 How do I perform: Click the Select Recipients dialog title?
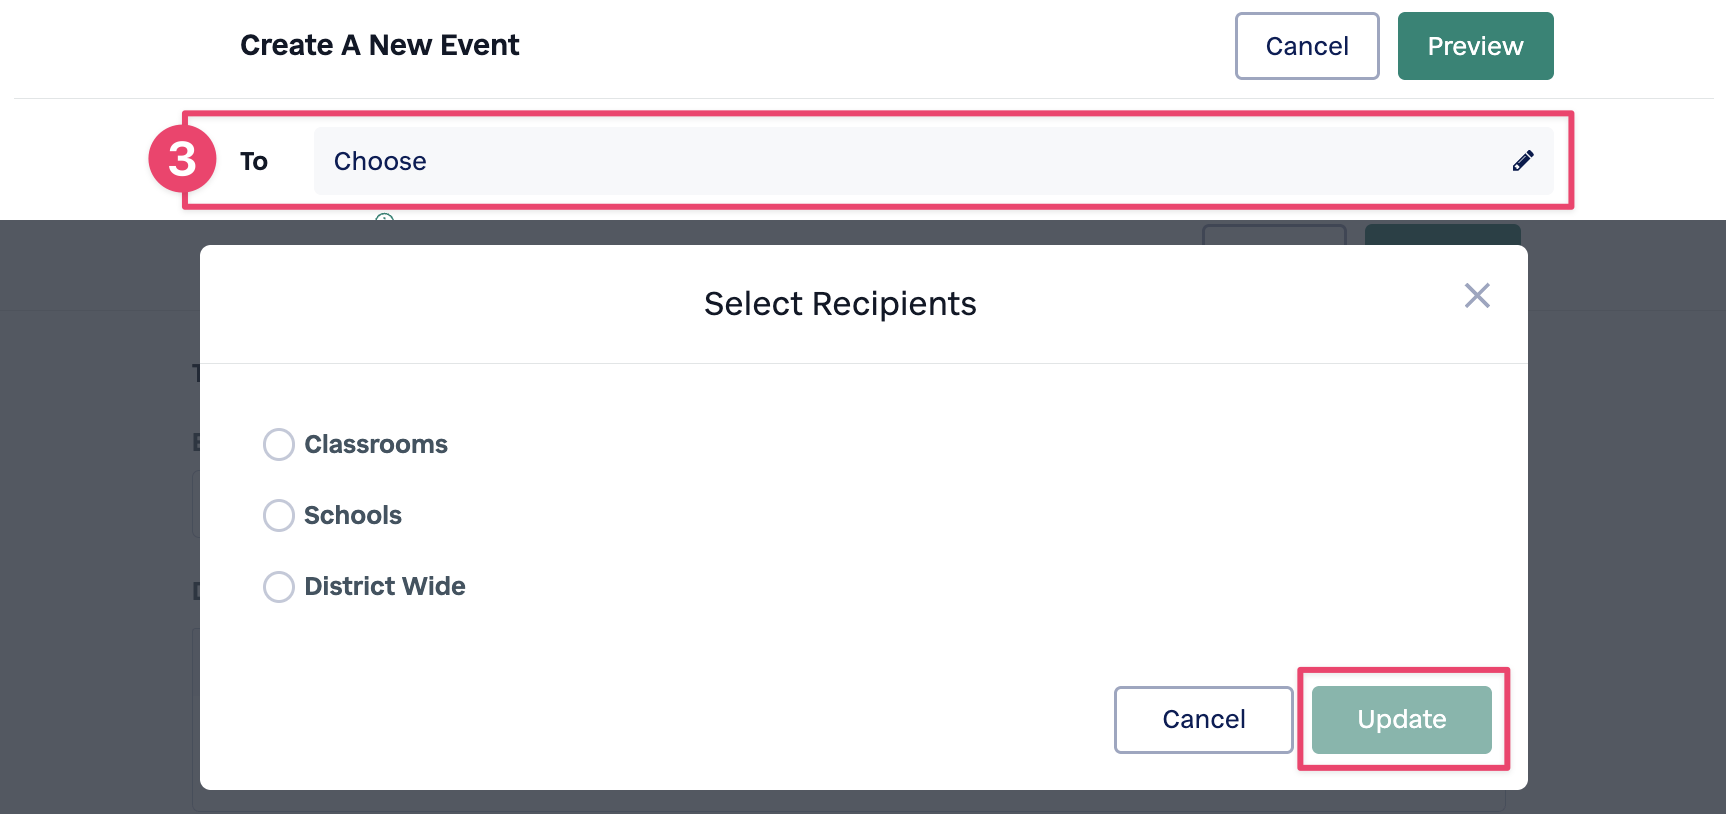coord(840,304)
